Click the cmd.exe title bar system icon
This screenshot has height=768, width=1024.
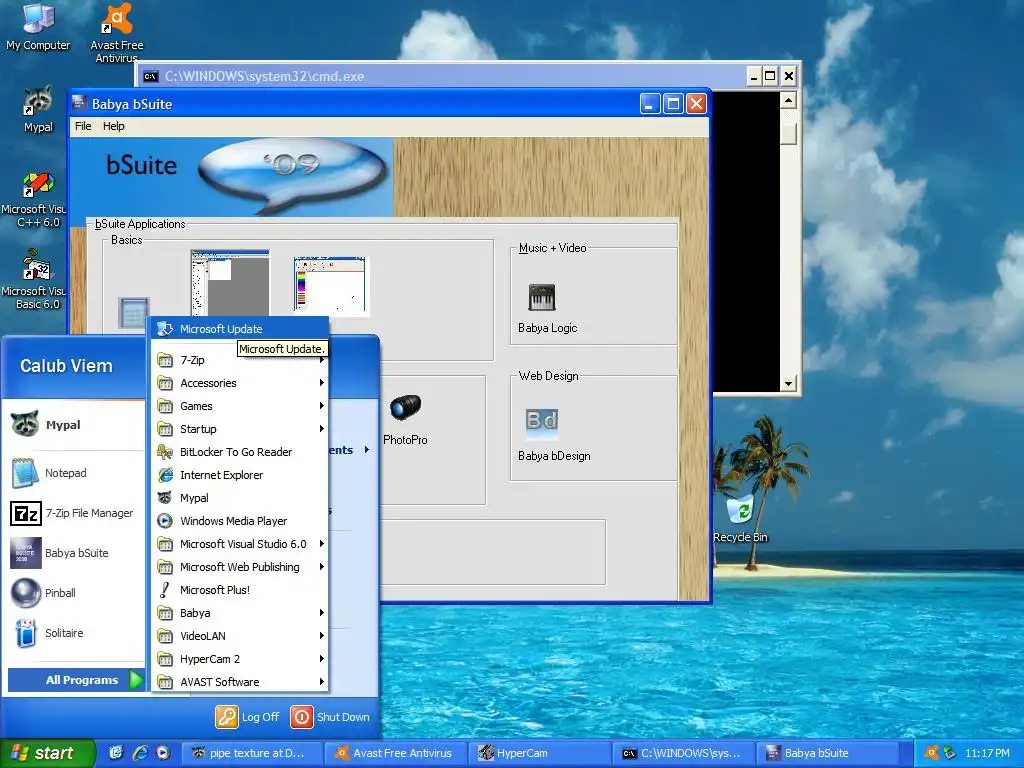pyautogui.click(x=150, y=76)
